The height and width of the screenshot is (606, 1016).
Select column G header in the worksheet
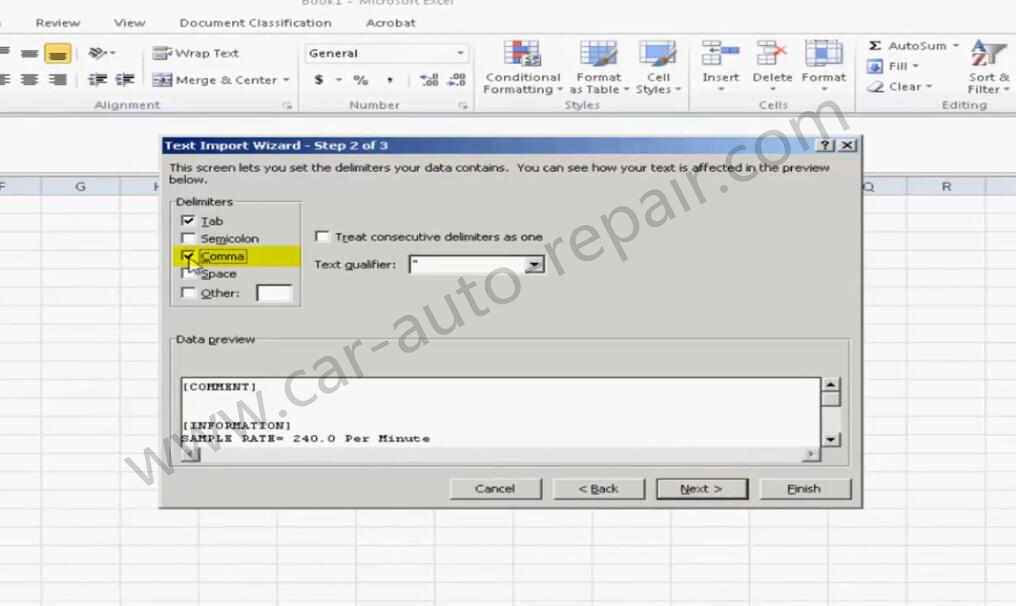click(x=80, y=187)
